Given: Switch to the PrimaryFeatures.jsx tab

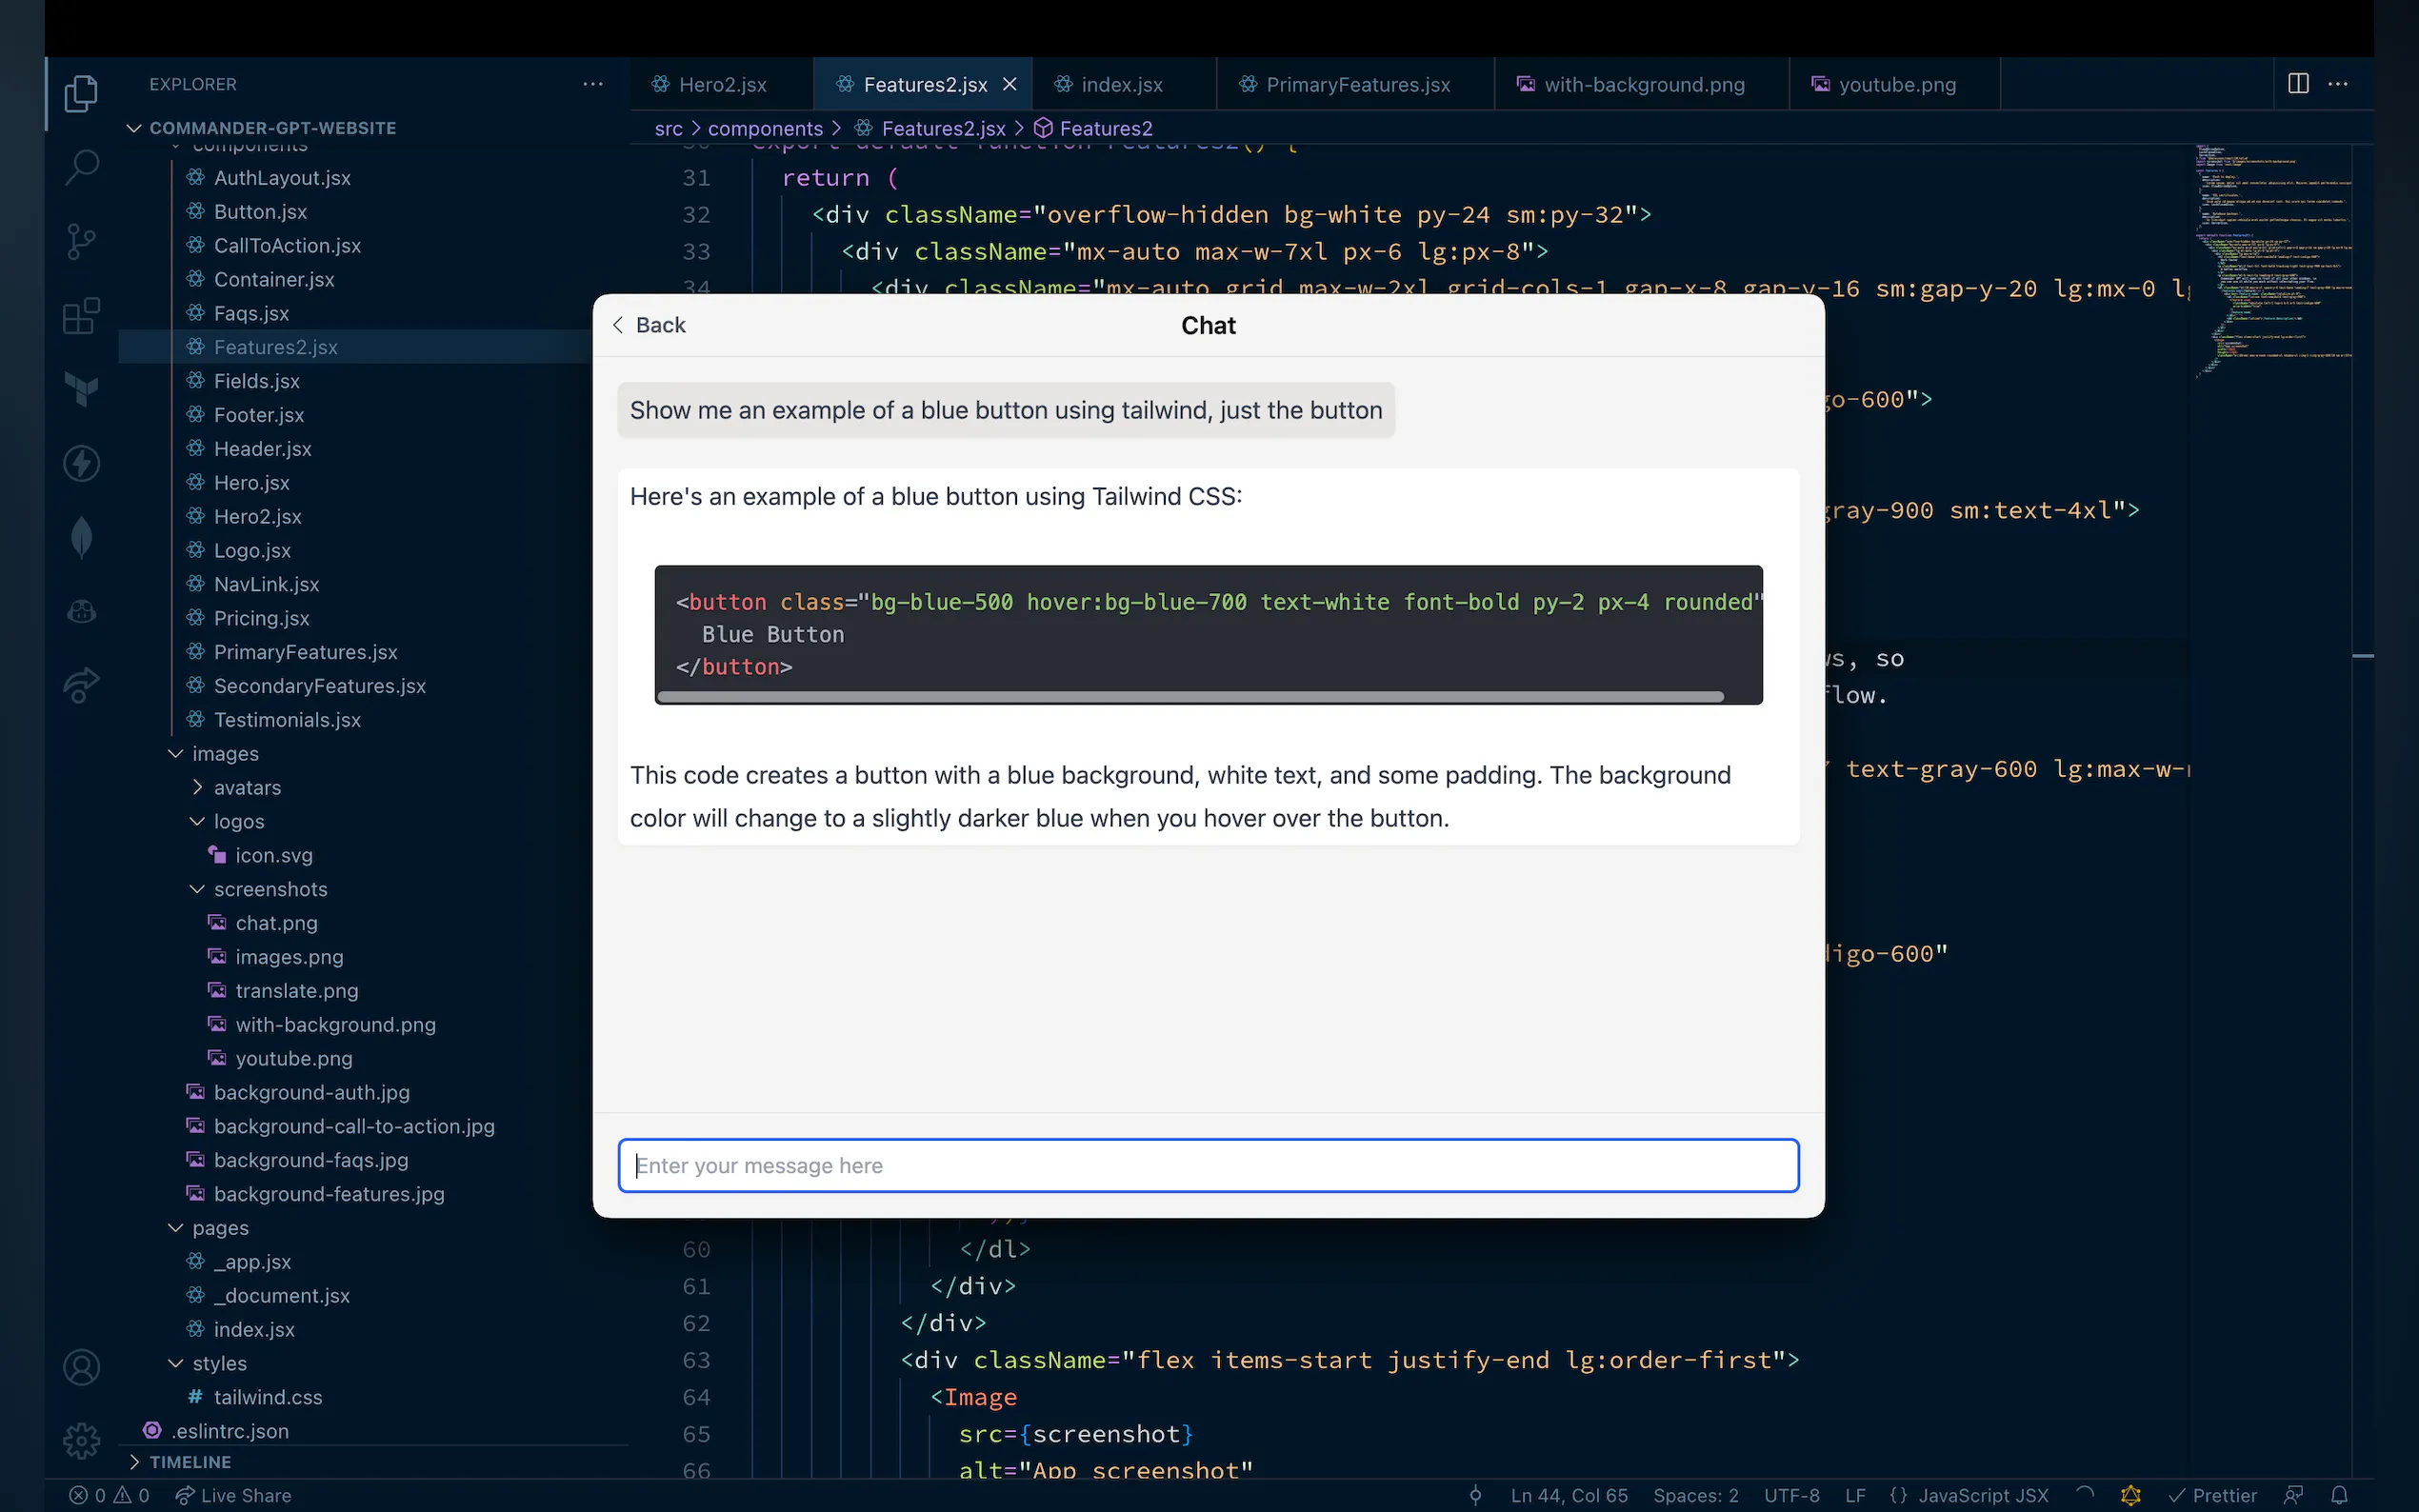Looking at the screenshot, I should point(1357,84).
